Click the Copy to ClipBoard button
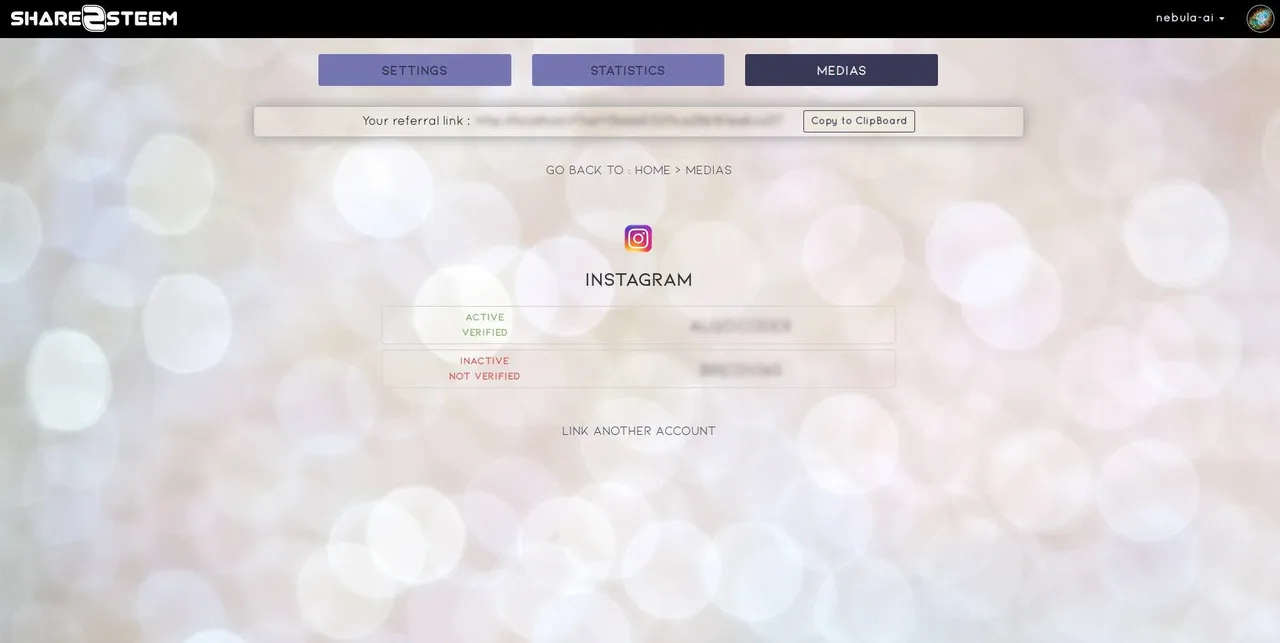The height and width of the screenshot is (643, 1280). 859,121
